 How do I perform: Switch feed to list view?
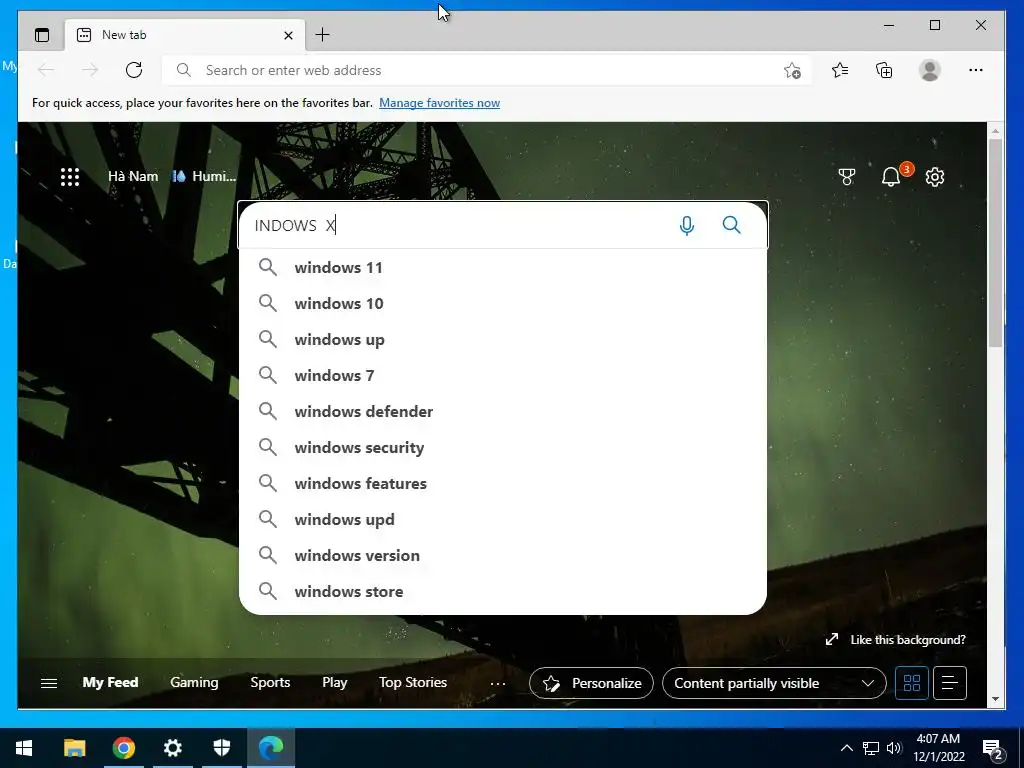point(950,683)
